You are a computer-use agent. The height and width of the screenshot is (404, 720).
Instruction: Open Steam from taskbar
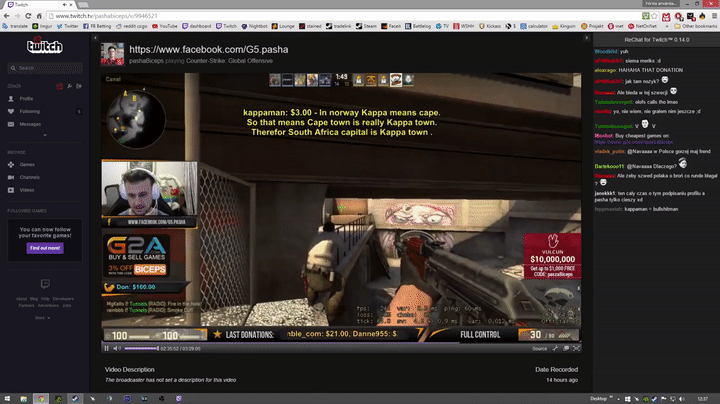pos(75,398)
